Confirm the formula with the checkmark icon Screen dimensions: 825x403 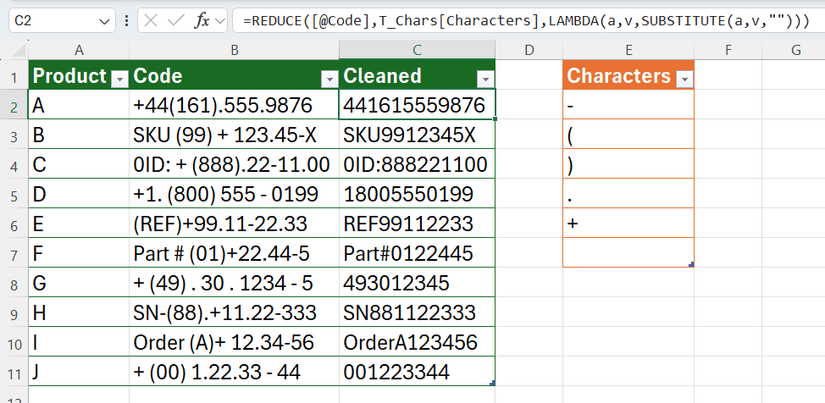click(x=175, y=21)
